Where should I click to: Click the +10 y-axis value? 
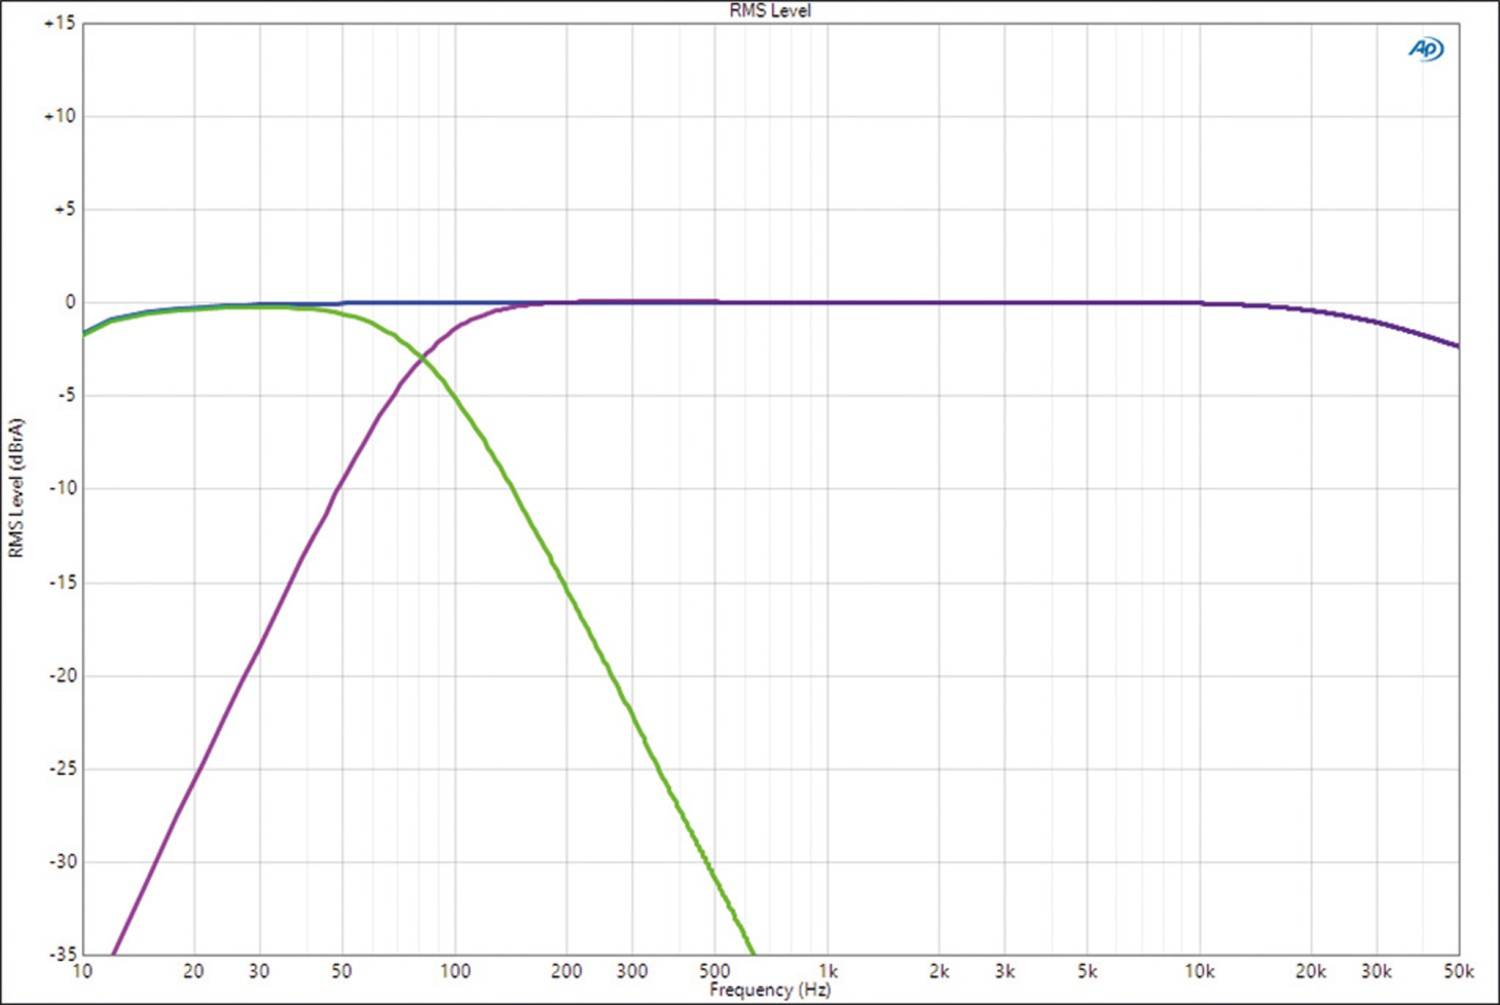click(x=59, y=116)
